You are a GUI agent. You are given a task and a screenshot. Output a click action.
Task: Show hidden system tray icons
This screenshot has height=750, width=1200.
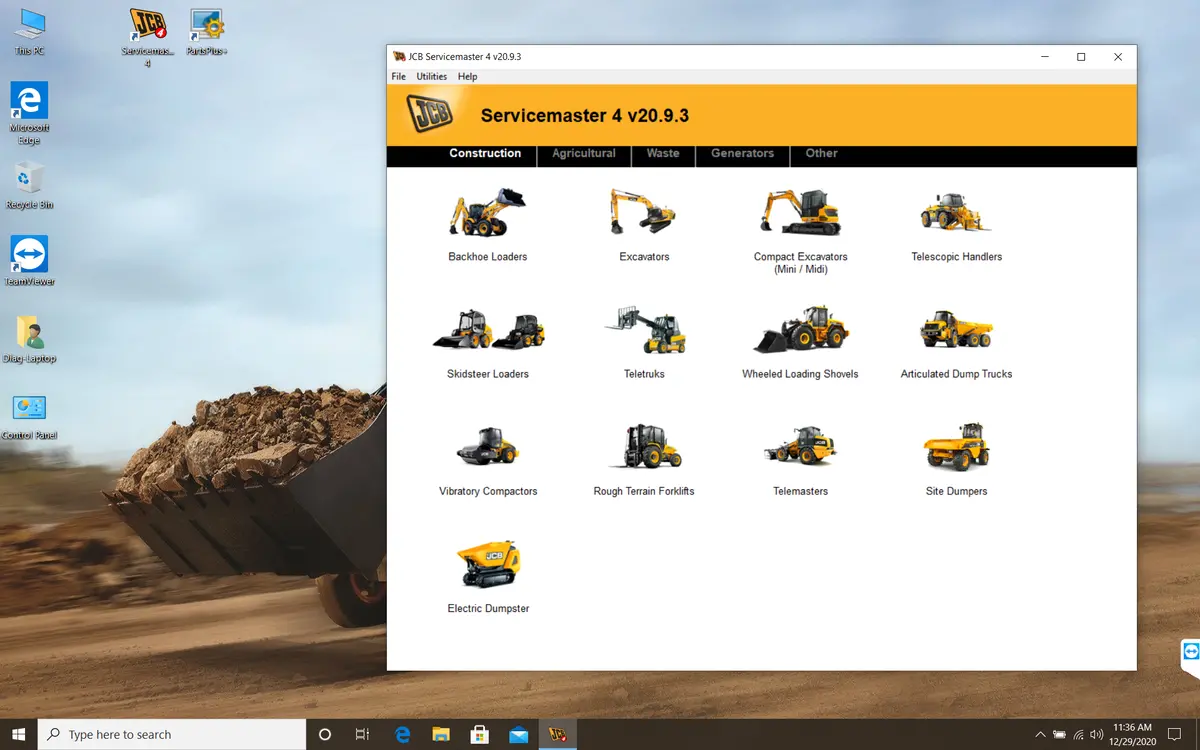click(1040, 734)
